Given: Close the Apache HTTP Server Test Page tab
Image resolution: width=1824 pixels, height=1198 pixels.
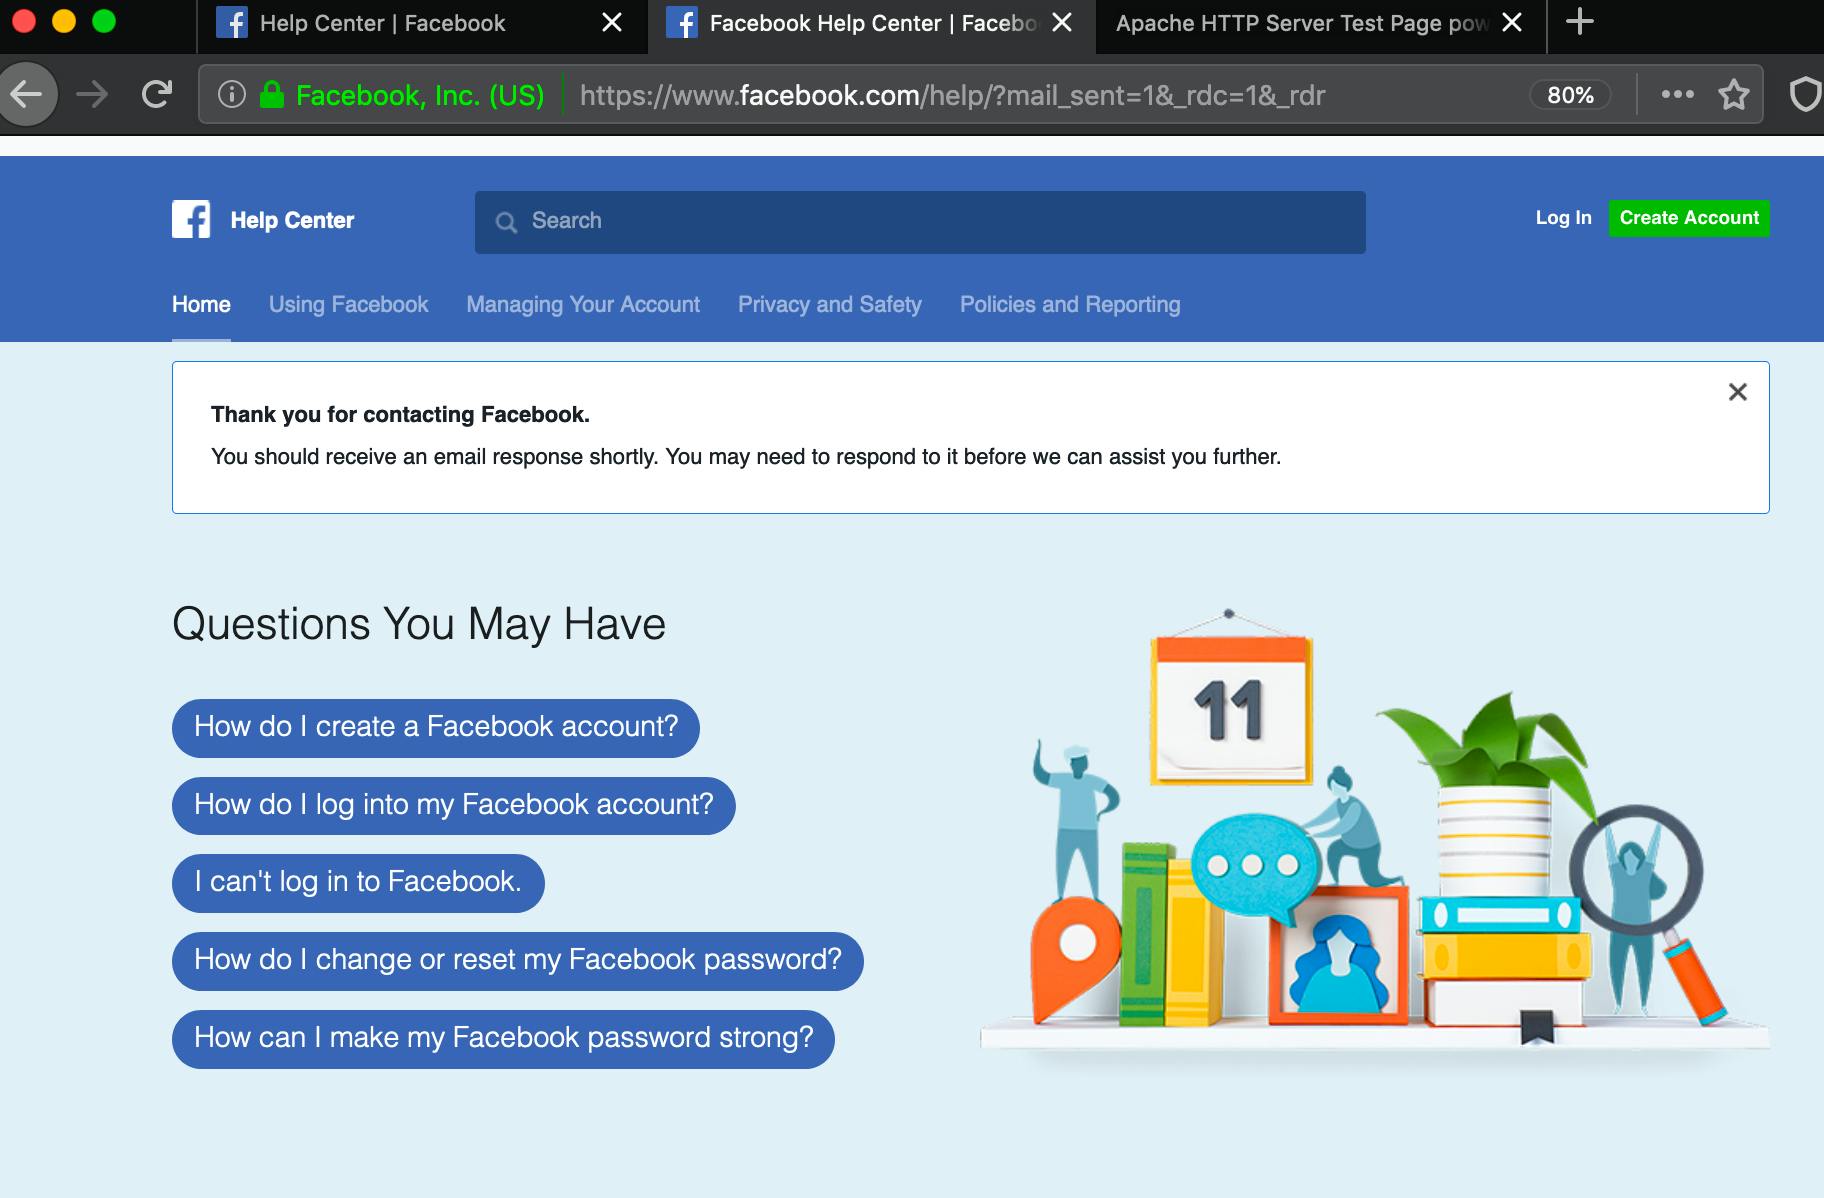Looking at the screenshot, I should click(x=1512, y=23).
